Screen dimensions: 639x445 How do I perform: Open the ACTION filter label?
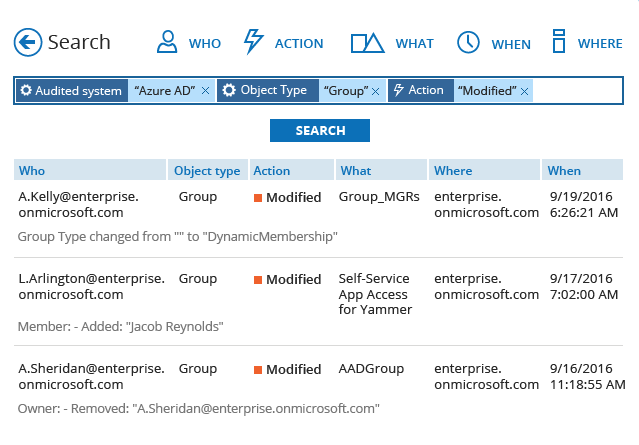[x=299, y=43]
